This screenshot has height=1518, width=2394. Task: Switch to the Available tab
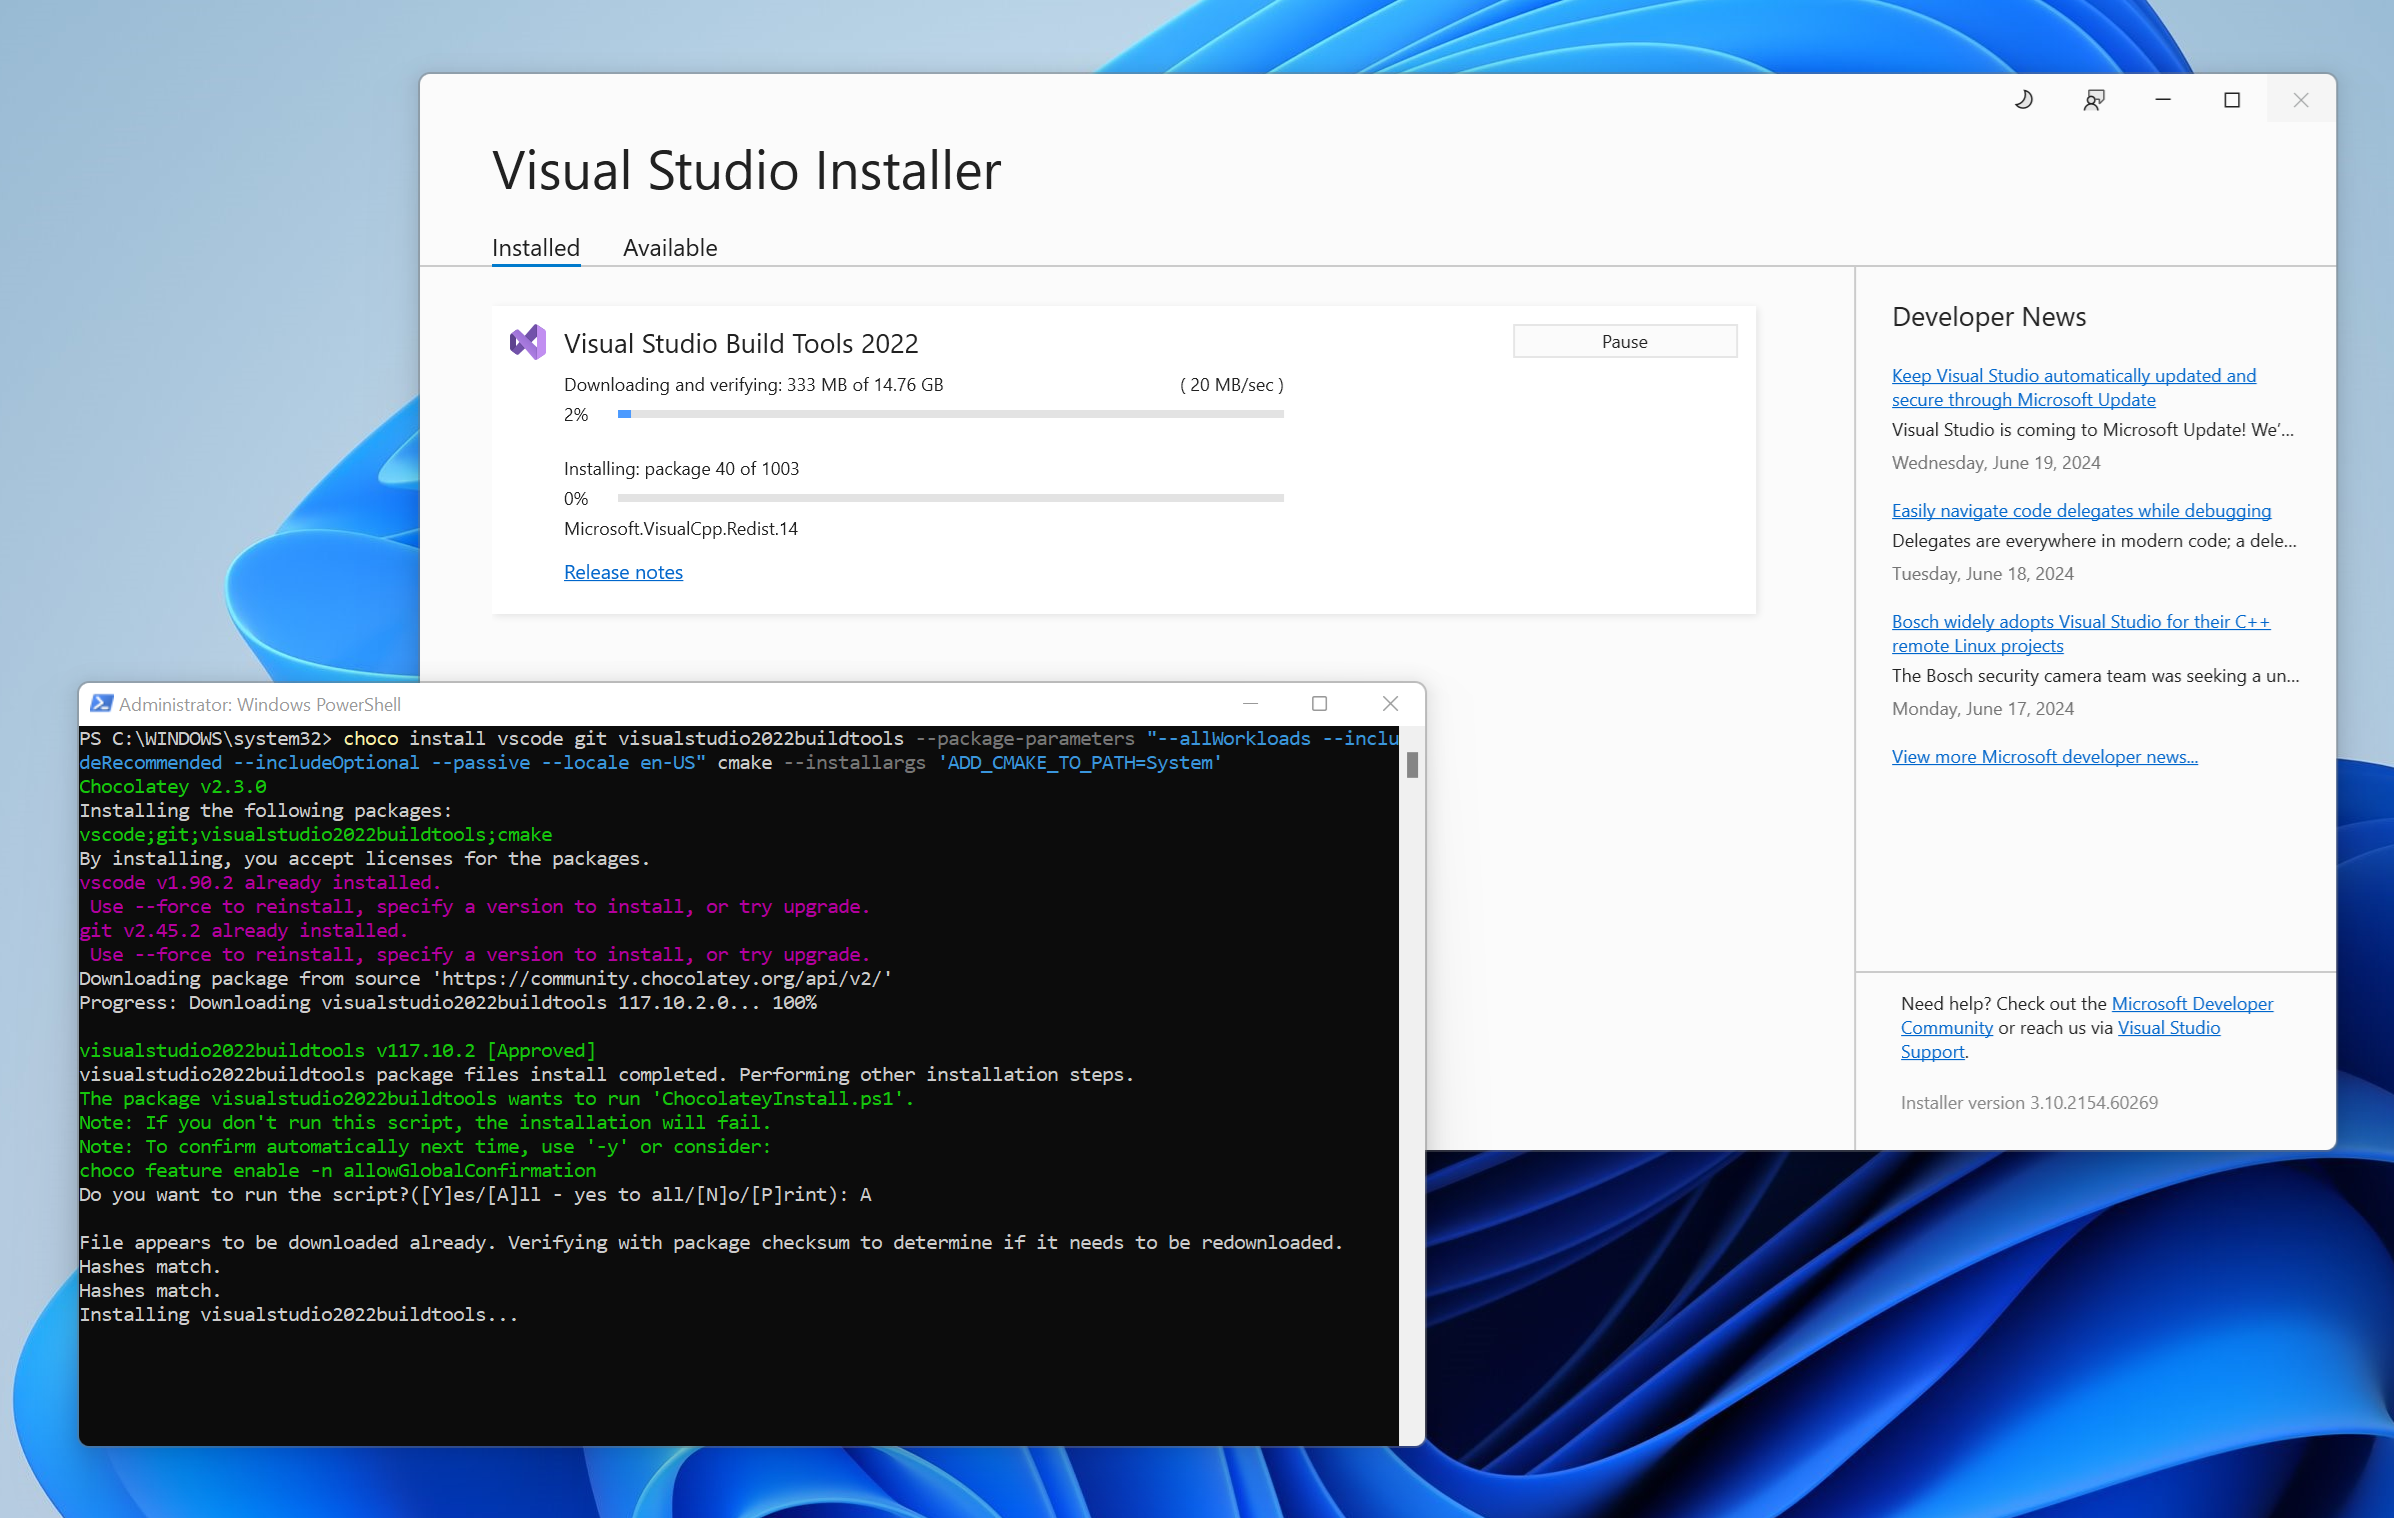tap(669, 248)
